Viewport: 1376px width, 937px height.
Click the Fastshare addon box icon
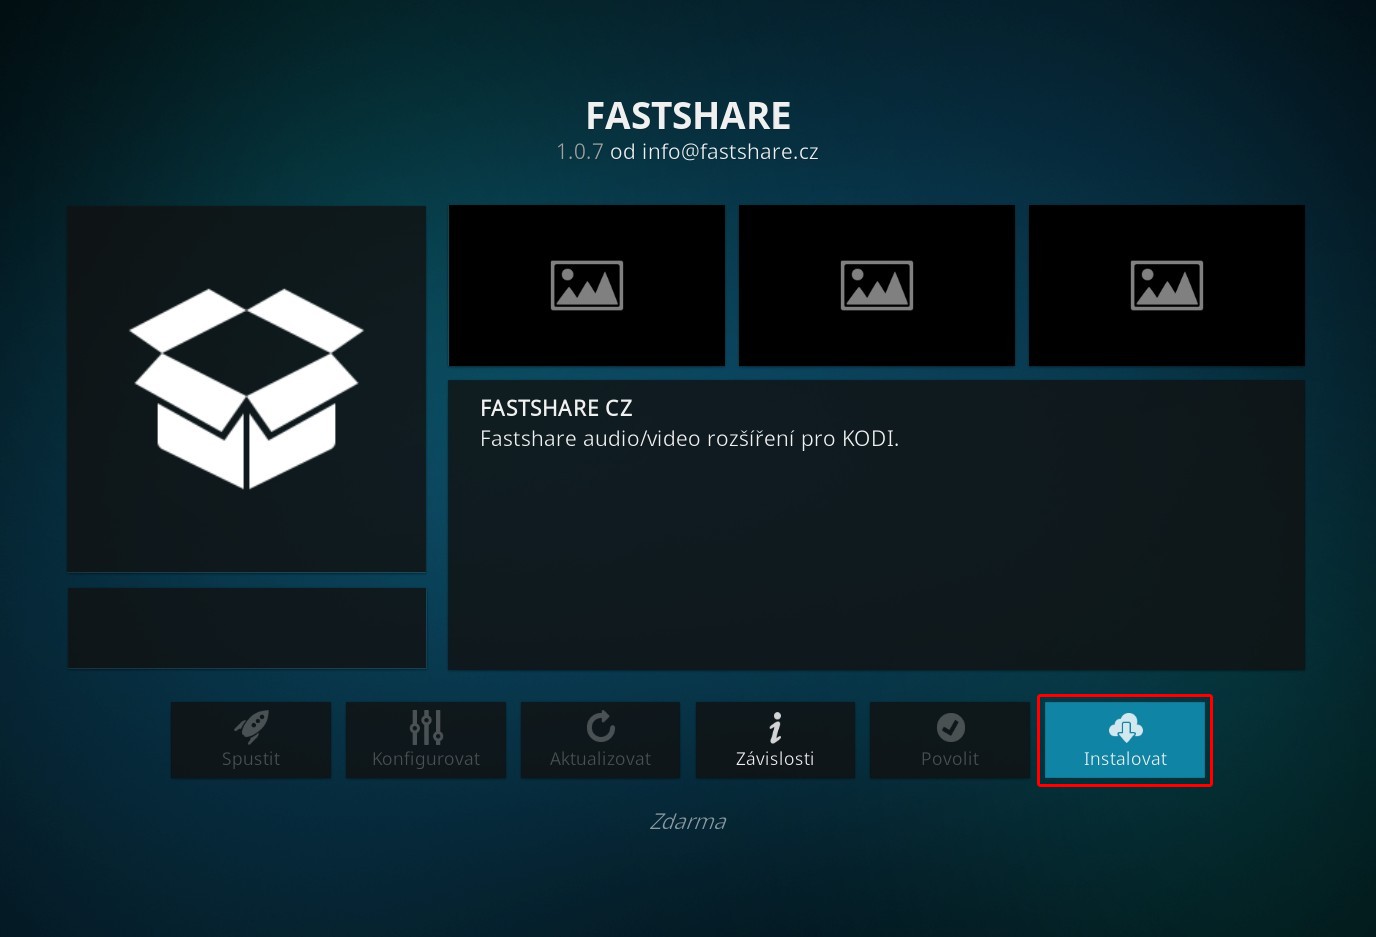[247, 389]
